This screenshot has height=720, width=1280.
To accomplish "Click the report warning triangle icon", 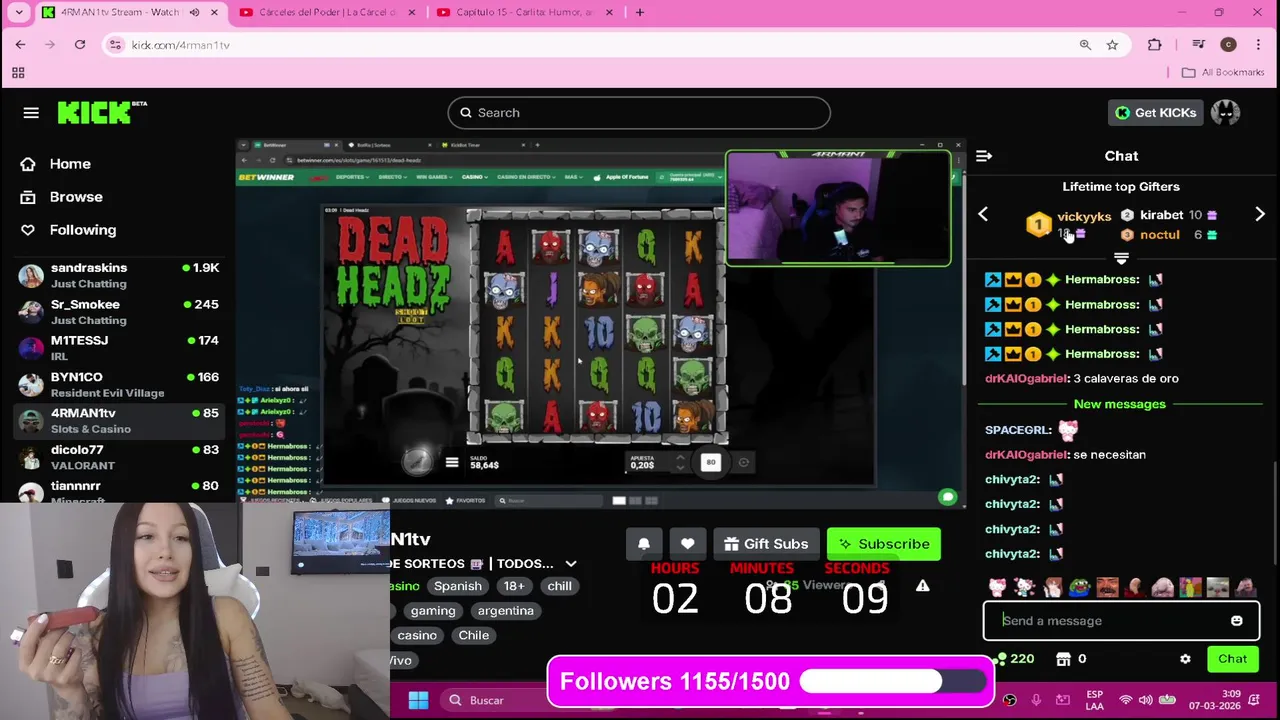I will 922,587.
